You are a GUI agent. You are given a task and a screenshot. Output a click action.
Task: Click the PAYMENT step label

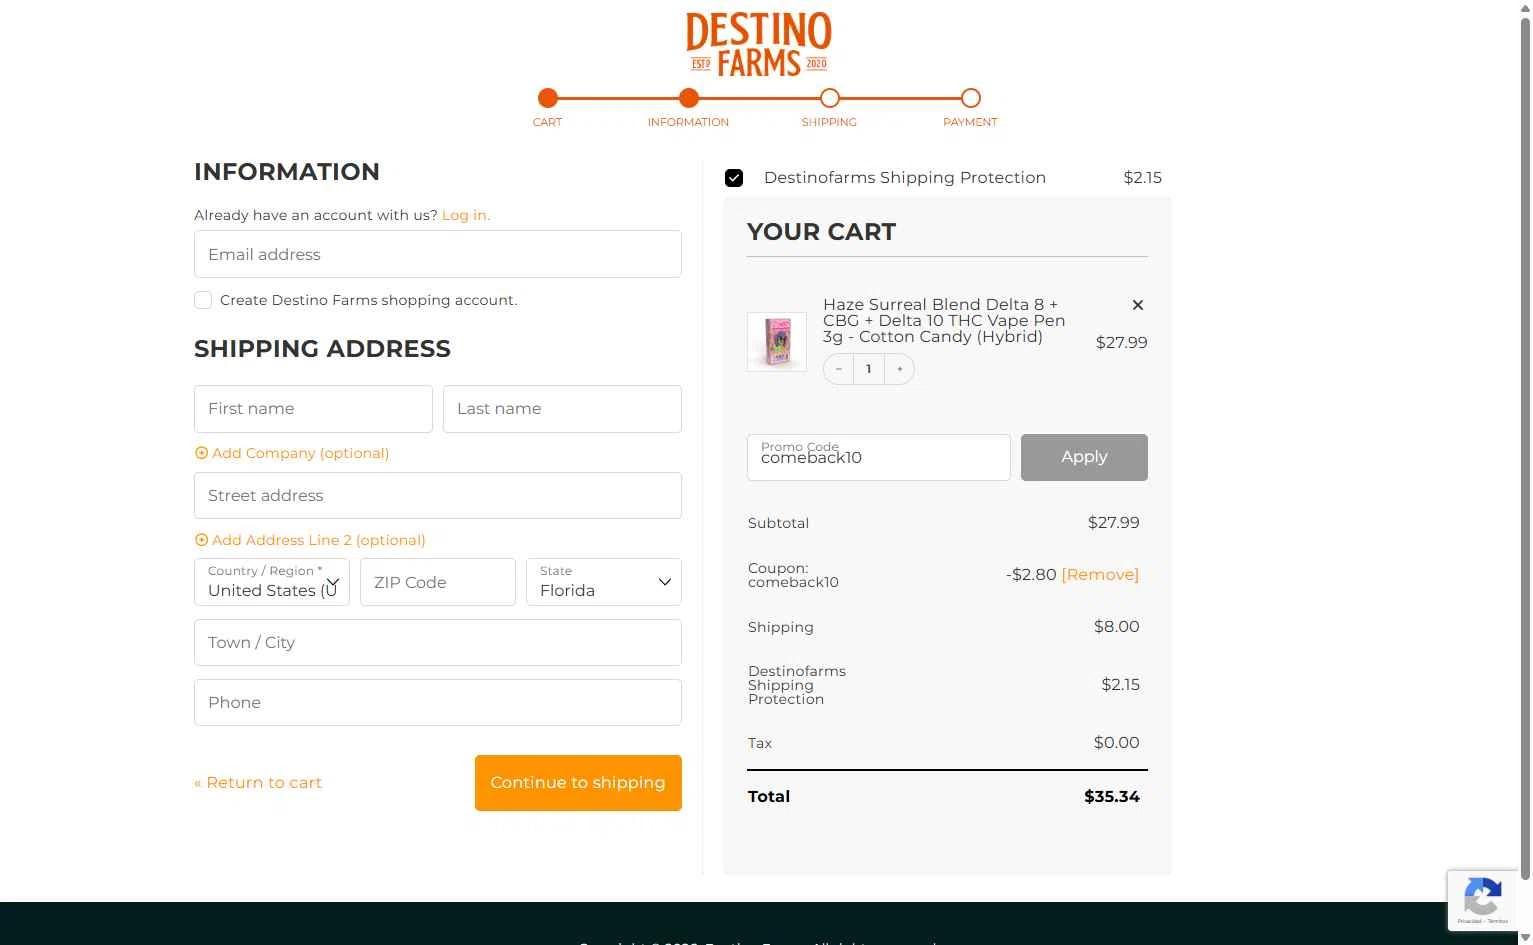(970, 122)
